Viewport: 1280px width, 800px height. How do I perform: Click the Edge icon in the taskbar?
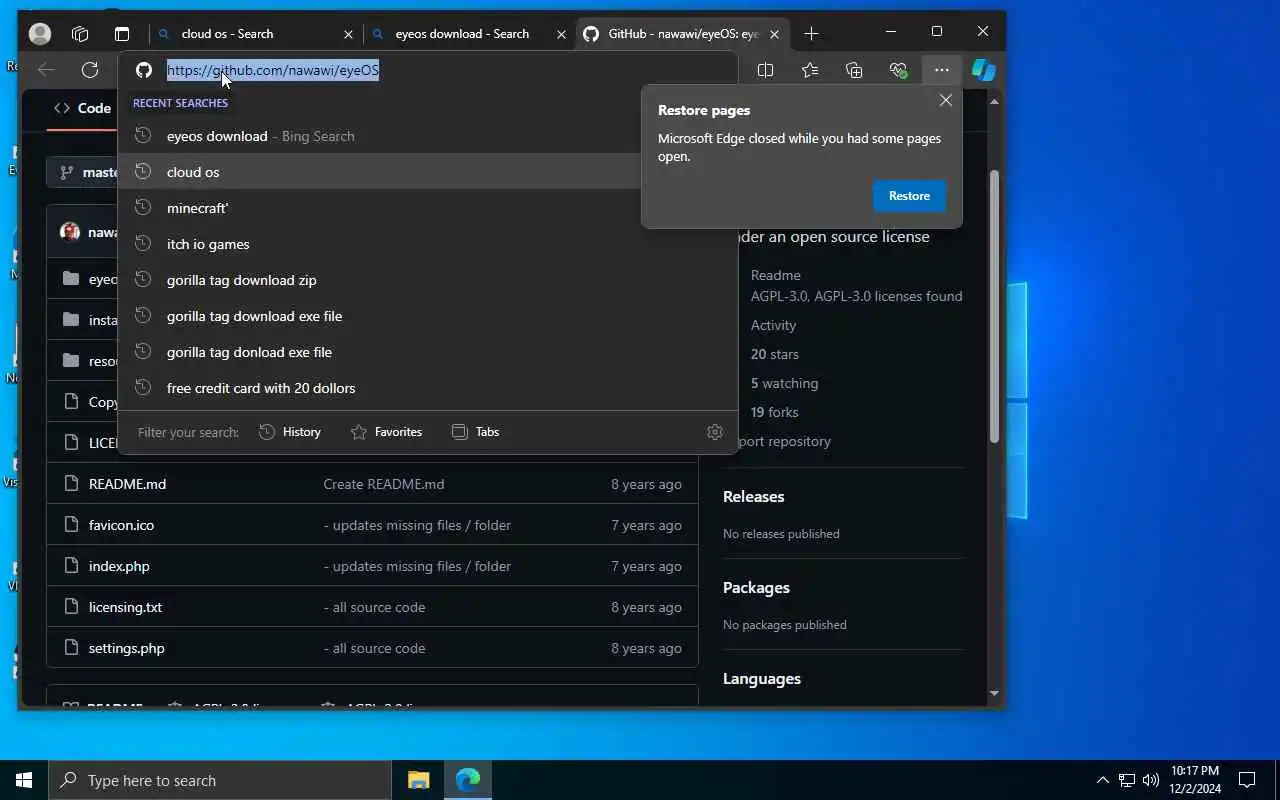click(x=468, y=780)
